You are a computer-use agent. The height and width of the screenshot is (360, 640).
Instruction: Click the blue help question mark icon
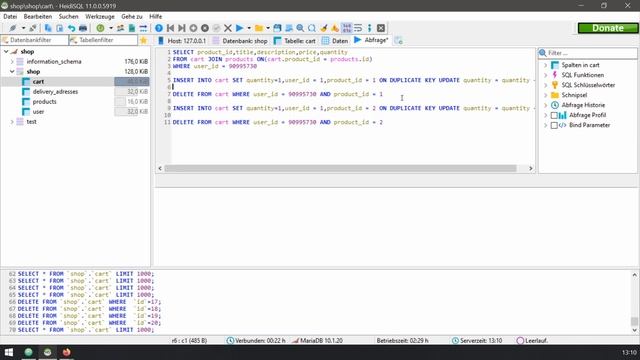[x=159, y=28]
